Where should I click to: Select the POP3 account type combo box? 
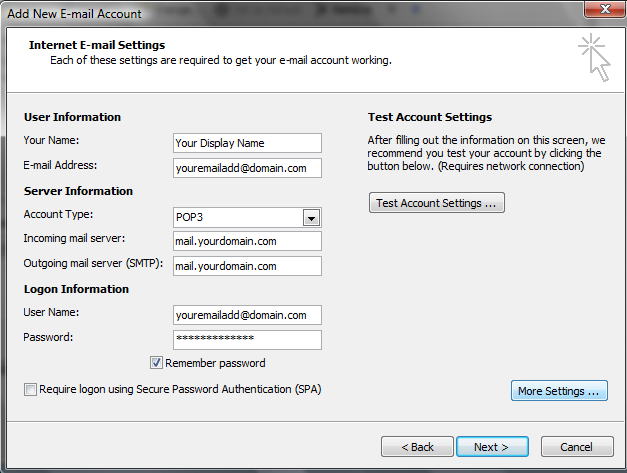237,218
